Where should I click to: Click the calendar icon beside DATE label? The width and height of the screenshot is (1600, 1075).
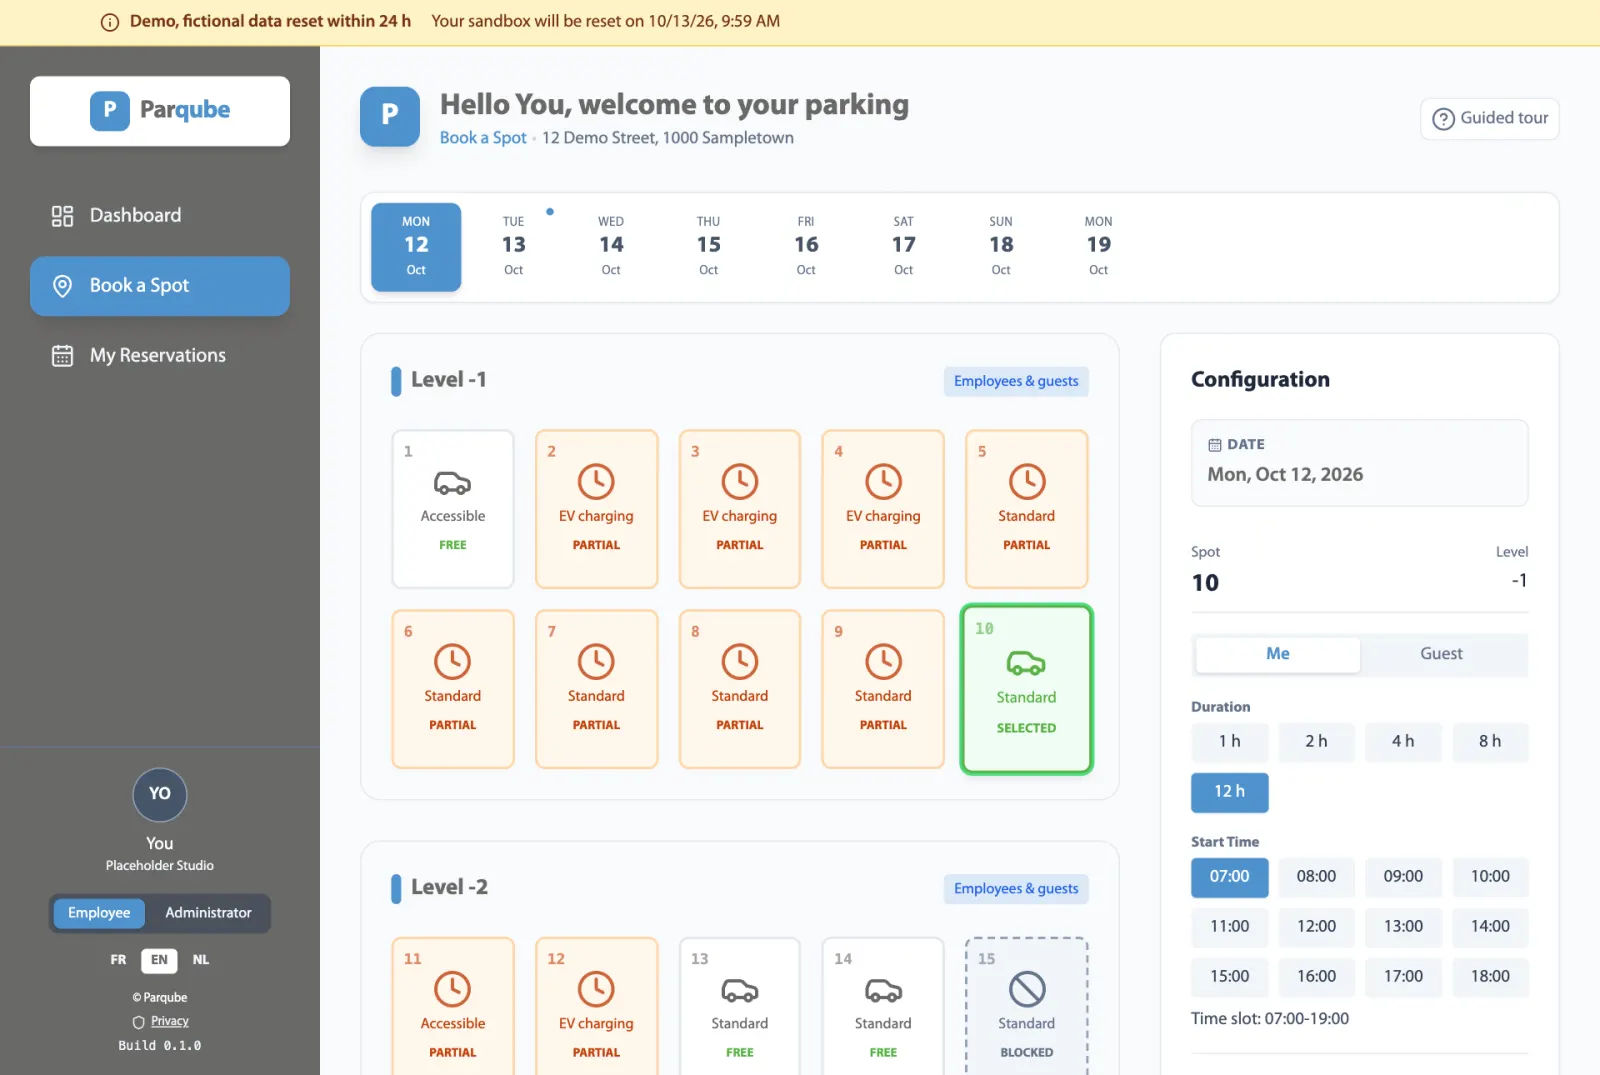coord(1215,445)
